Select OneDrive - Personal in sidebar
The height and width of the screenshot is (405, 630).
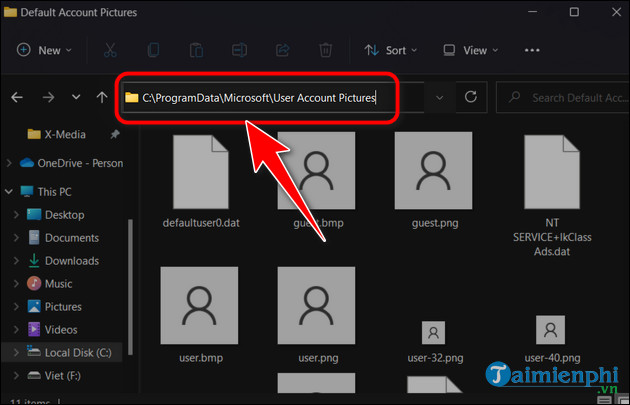click(x=72, y=163)
